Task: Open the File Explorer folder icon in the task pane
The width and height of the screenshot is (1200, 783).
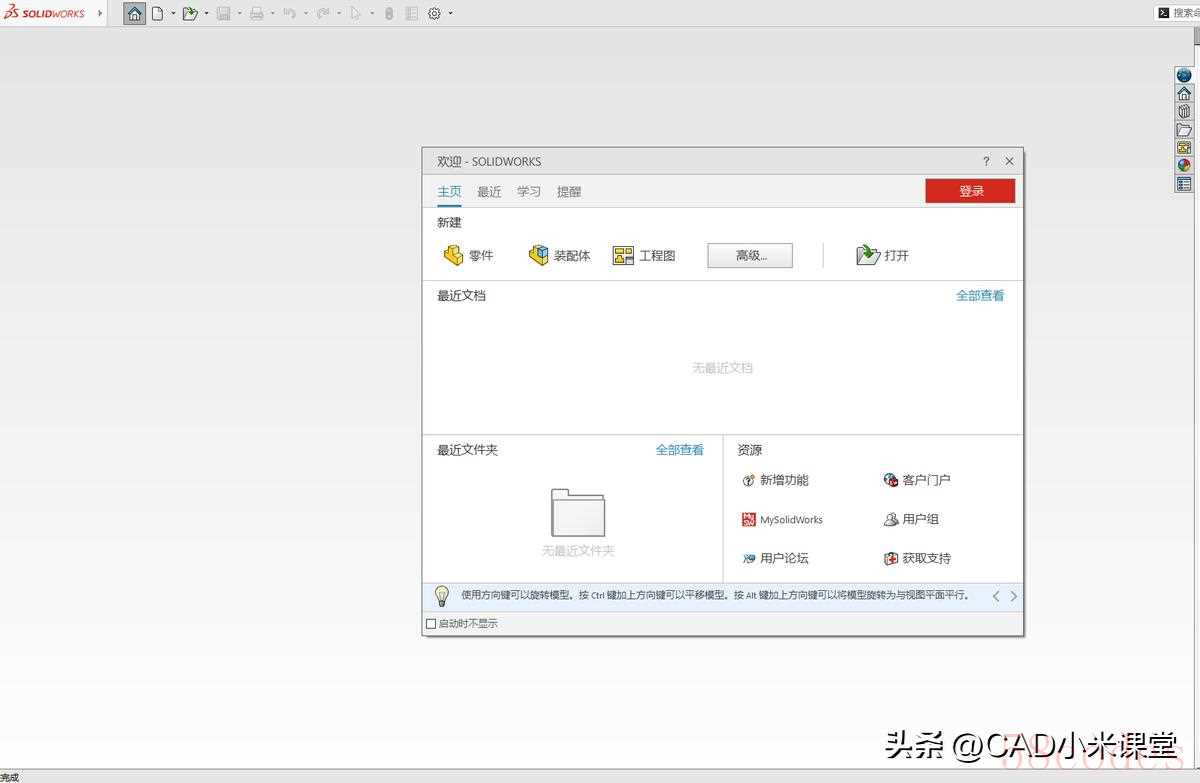Action: tap(1184, 130)
